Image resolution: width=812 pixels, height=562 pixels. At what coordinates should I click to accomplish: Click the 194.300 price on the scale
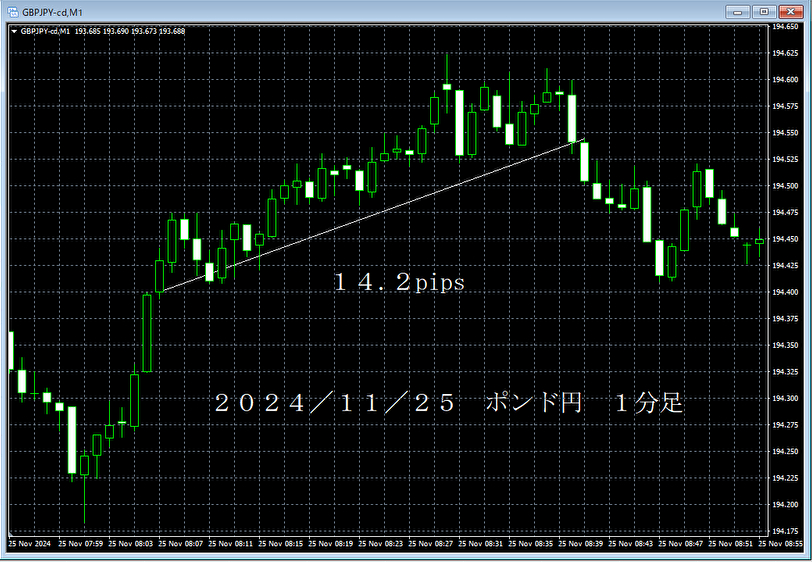coord(785,398)
